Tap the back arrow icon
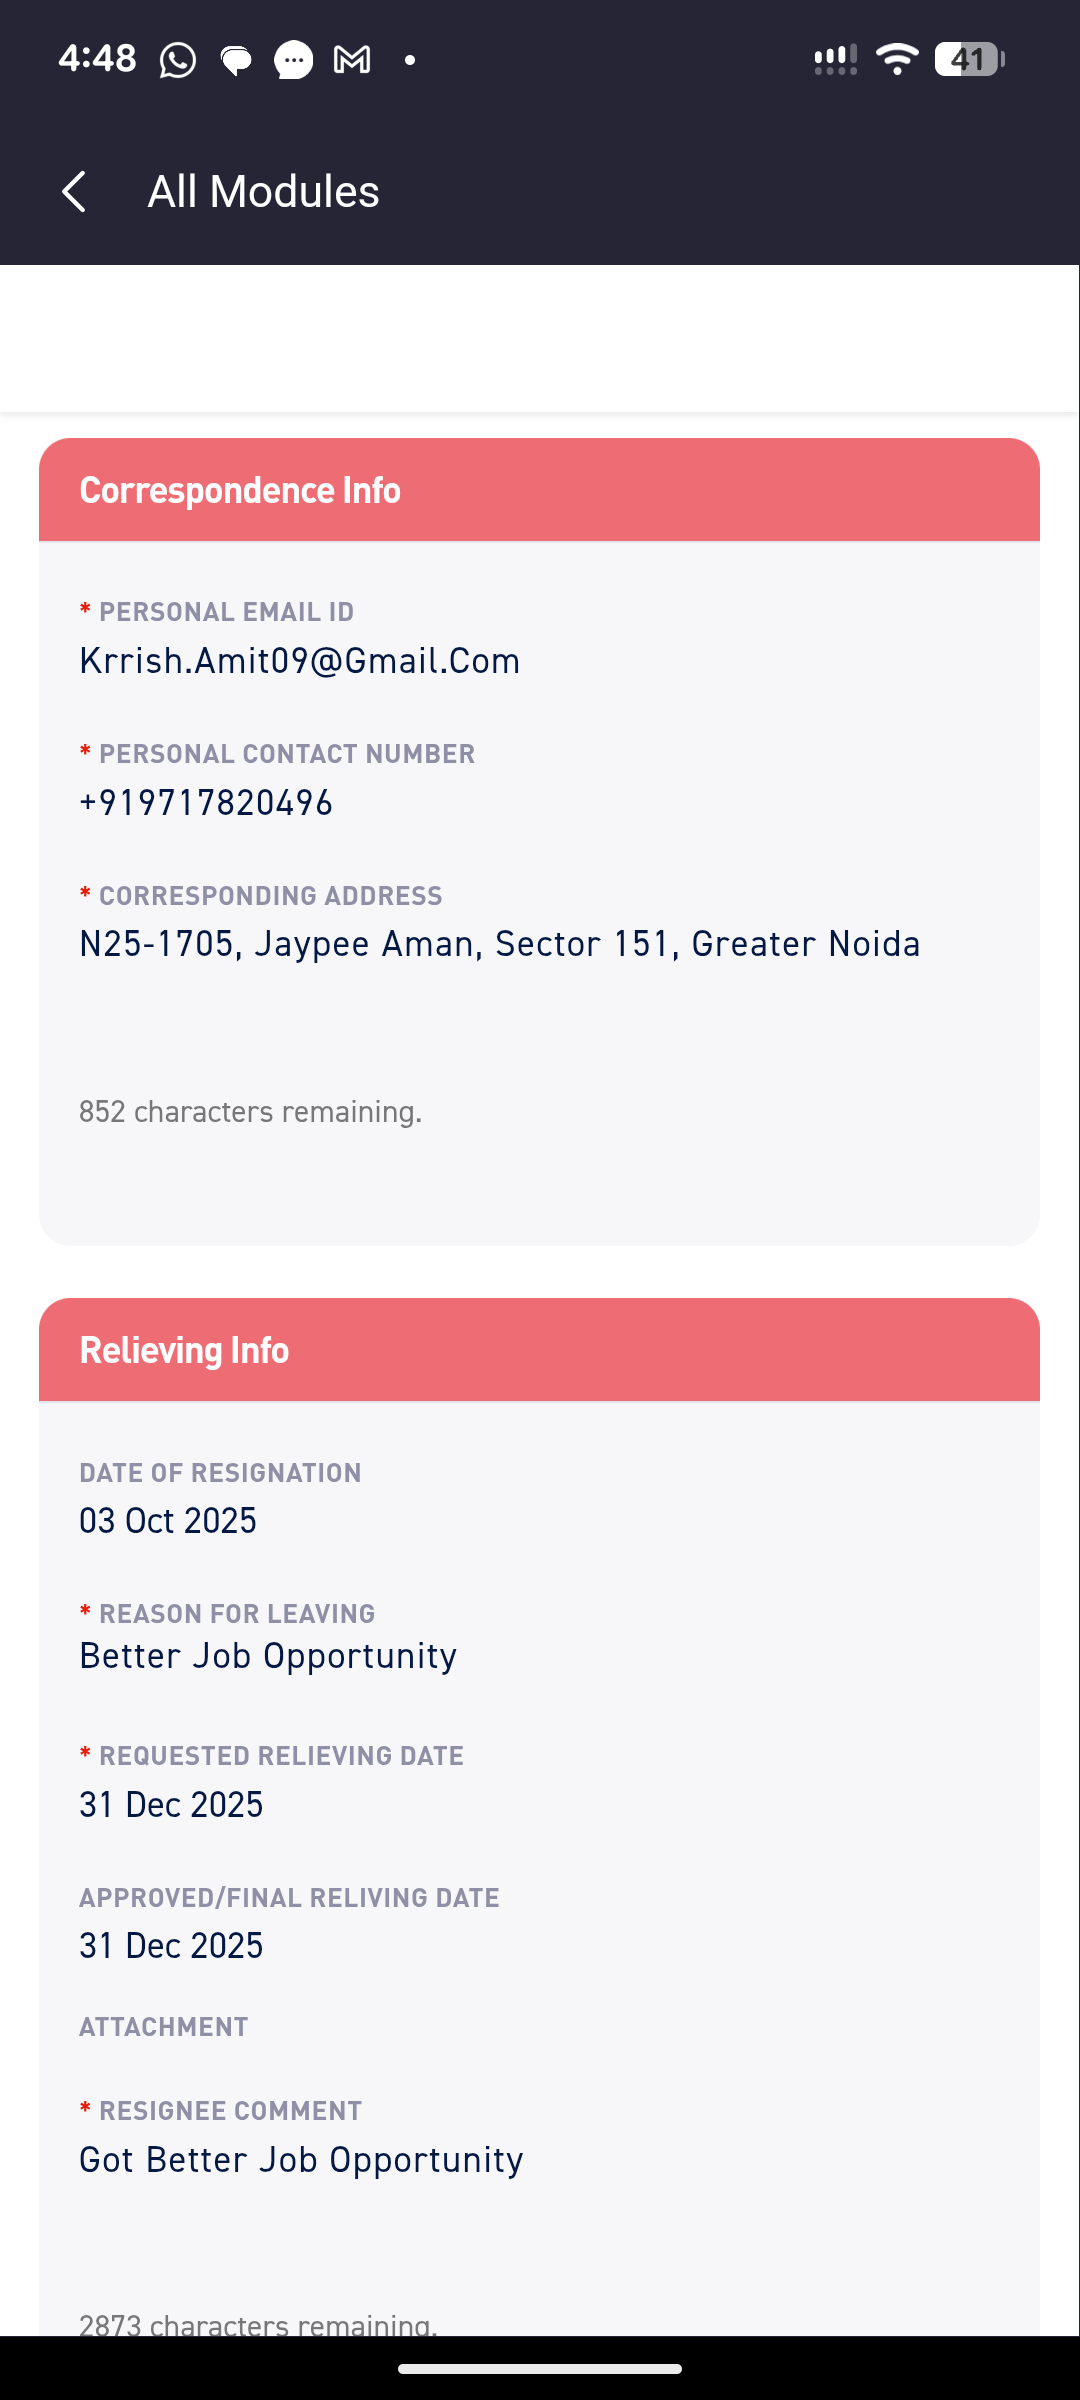Screen dimensions: 1080x2400 tap(75, 191)
